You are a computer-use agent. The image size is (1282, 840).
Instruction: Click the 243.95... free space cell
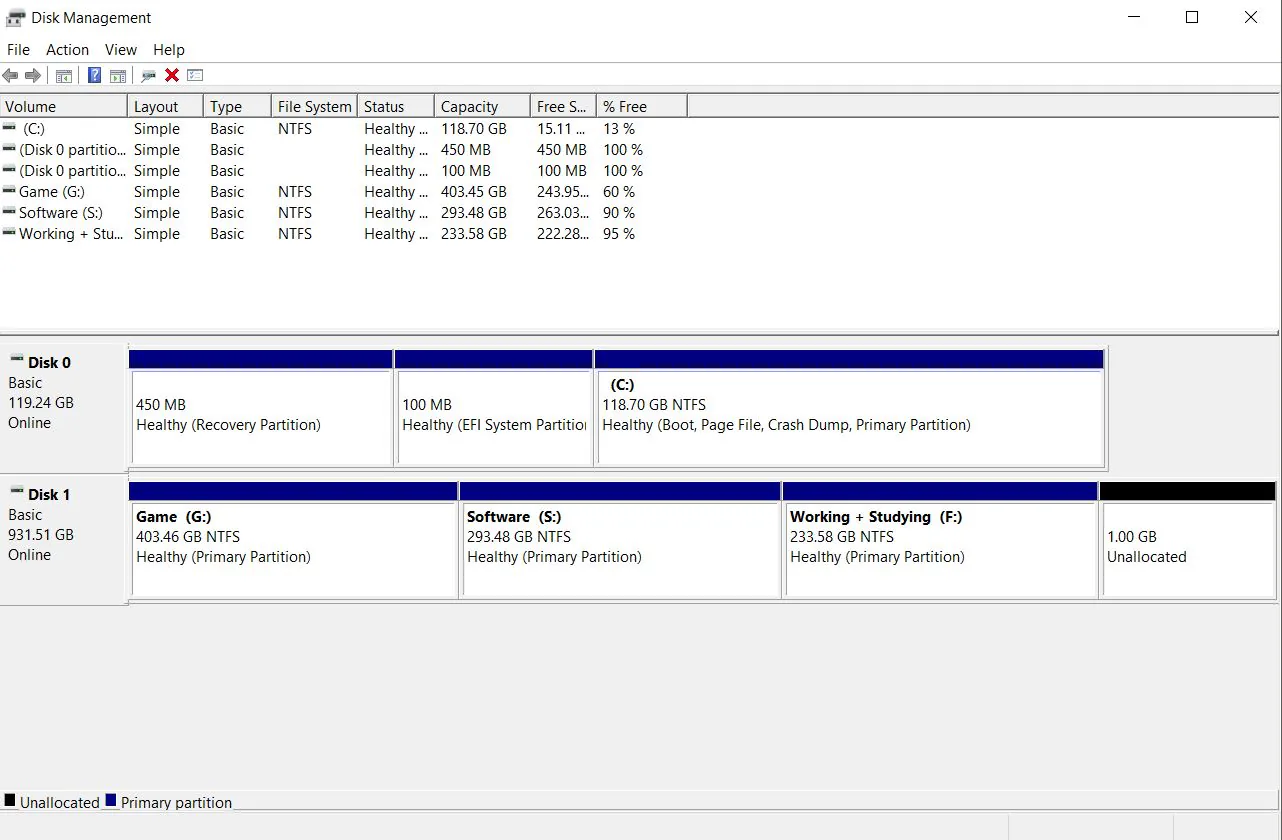(562, 192)
